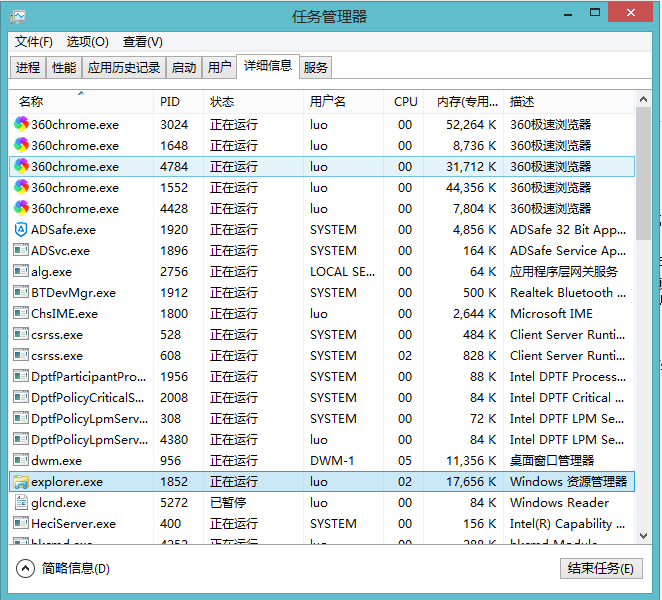
Task: Click the icon of 360chrome.exe PID 4784
Action: click(21, 166)
